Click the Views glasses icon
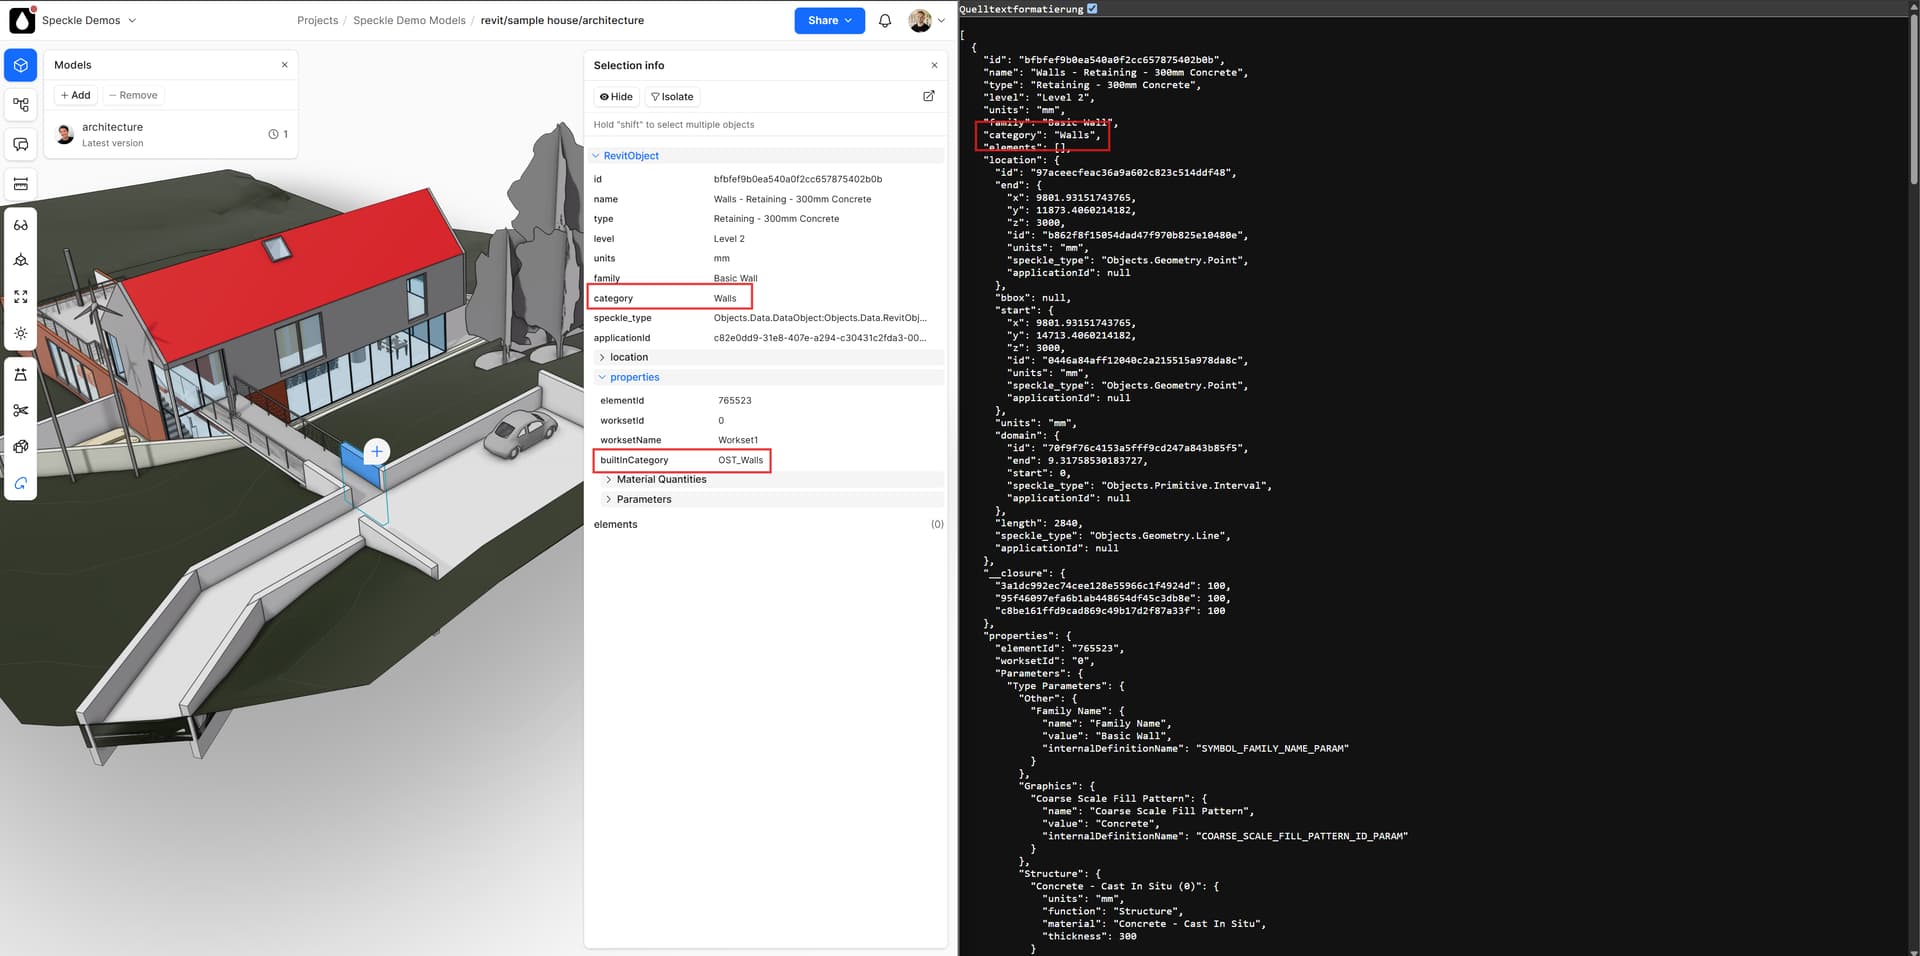Screen dimensions: 1920x956 click(x=21, y=226)
